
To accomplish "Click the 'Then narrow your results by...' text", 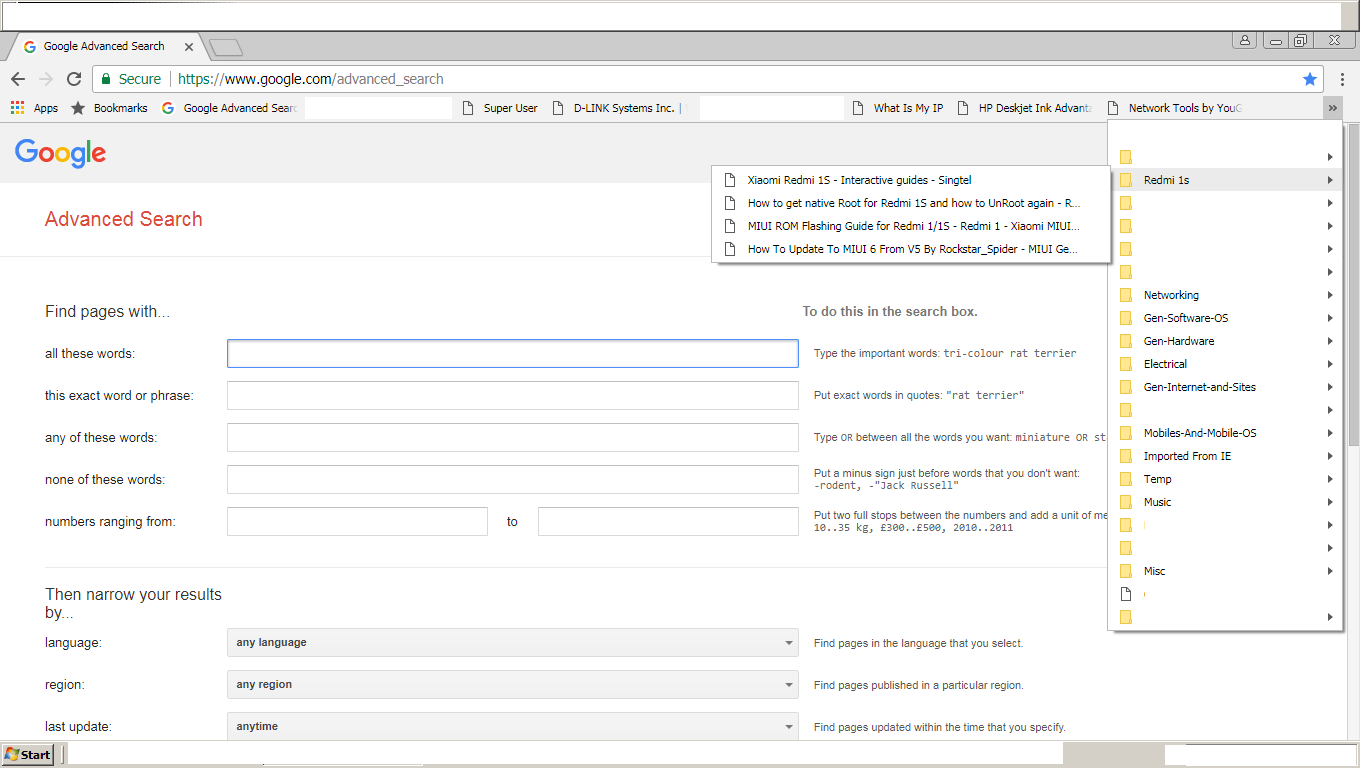I will 134,603.
